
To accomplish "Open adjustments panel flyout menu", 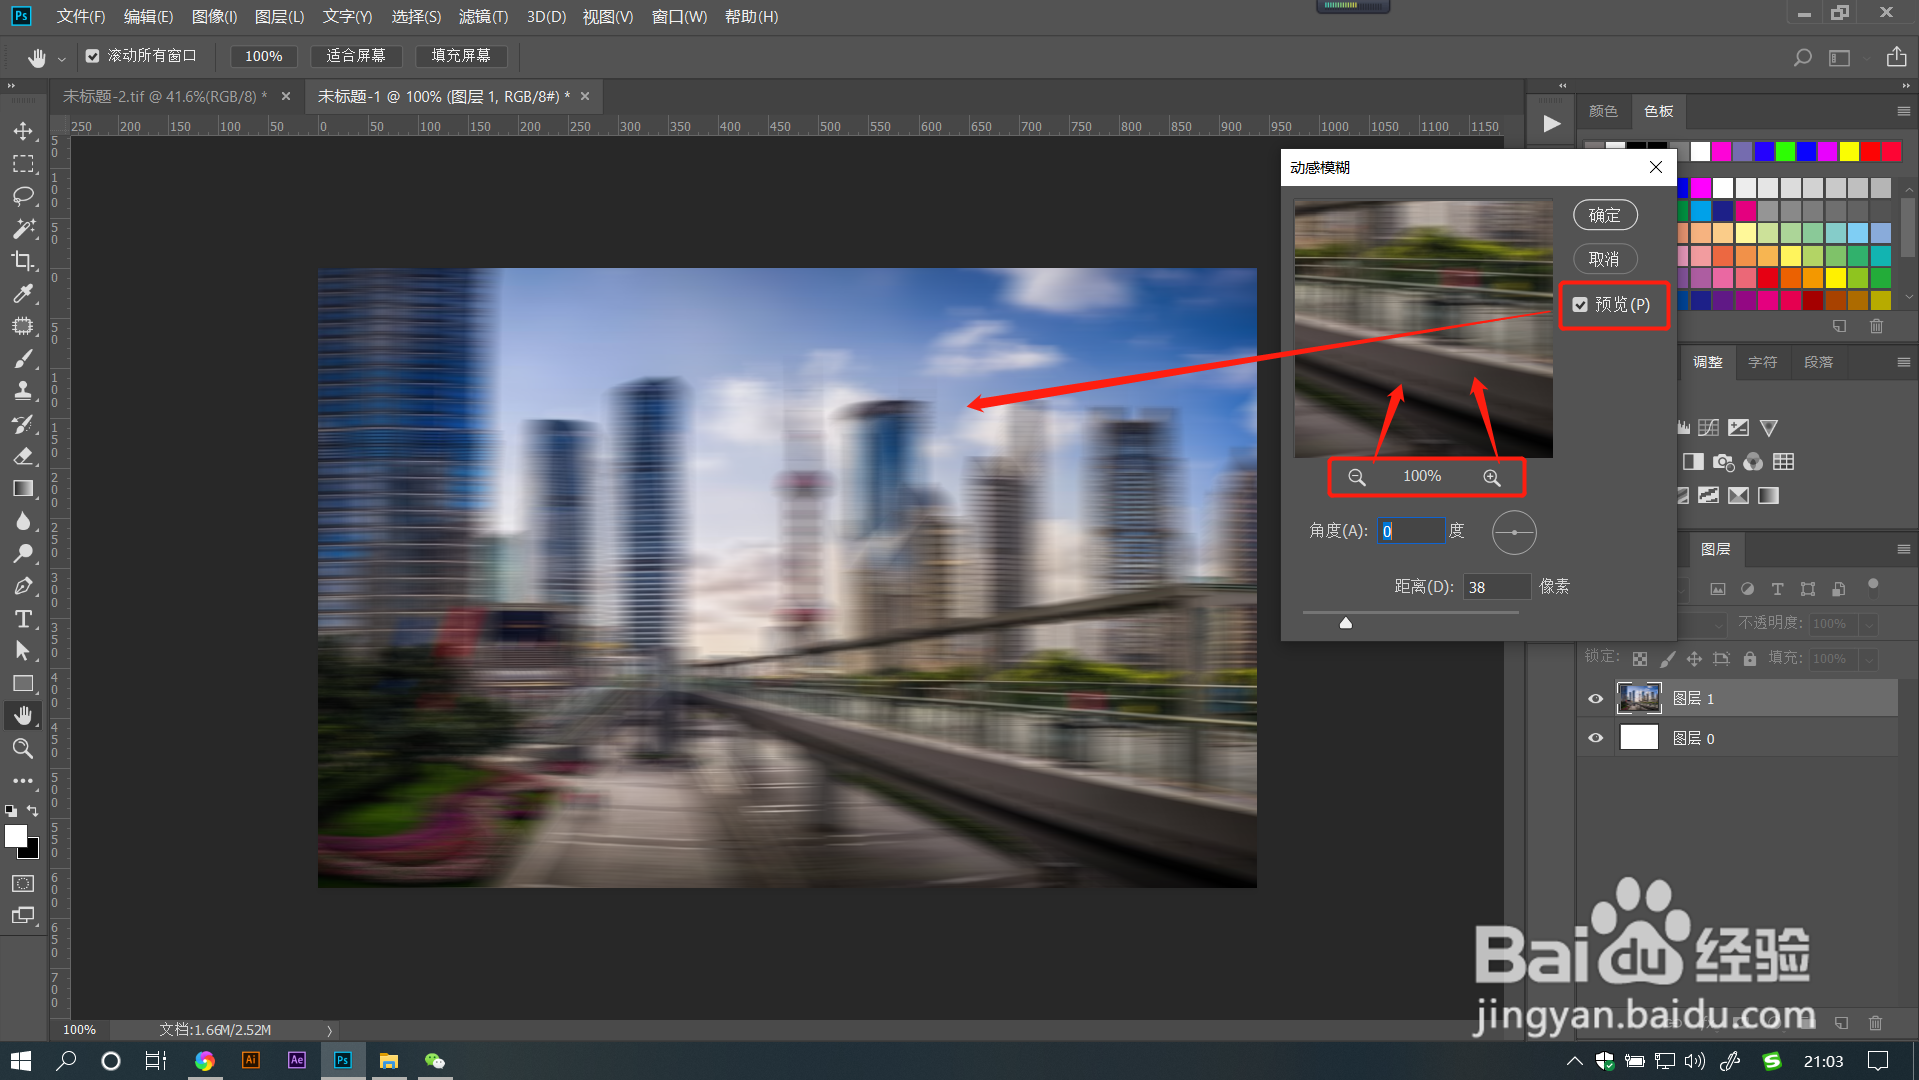I will coord(1903,362).
